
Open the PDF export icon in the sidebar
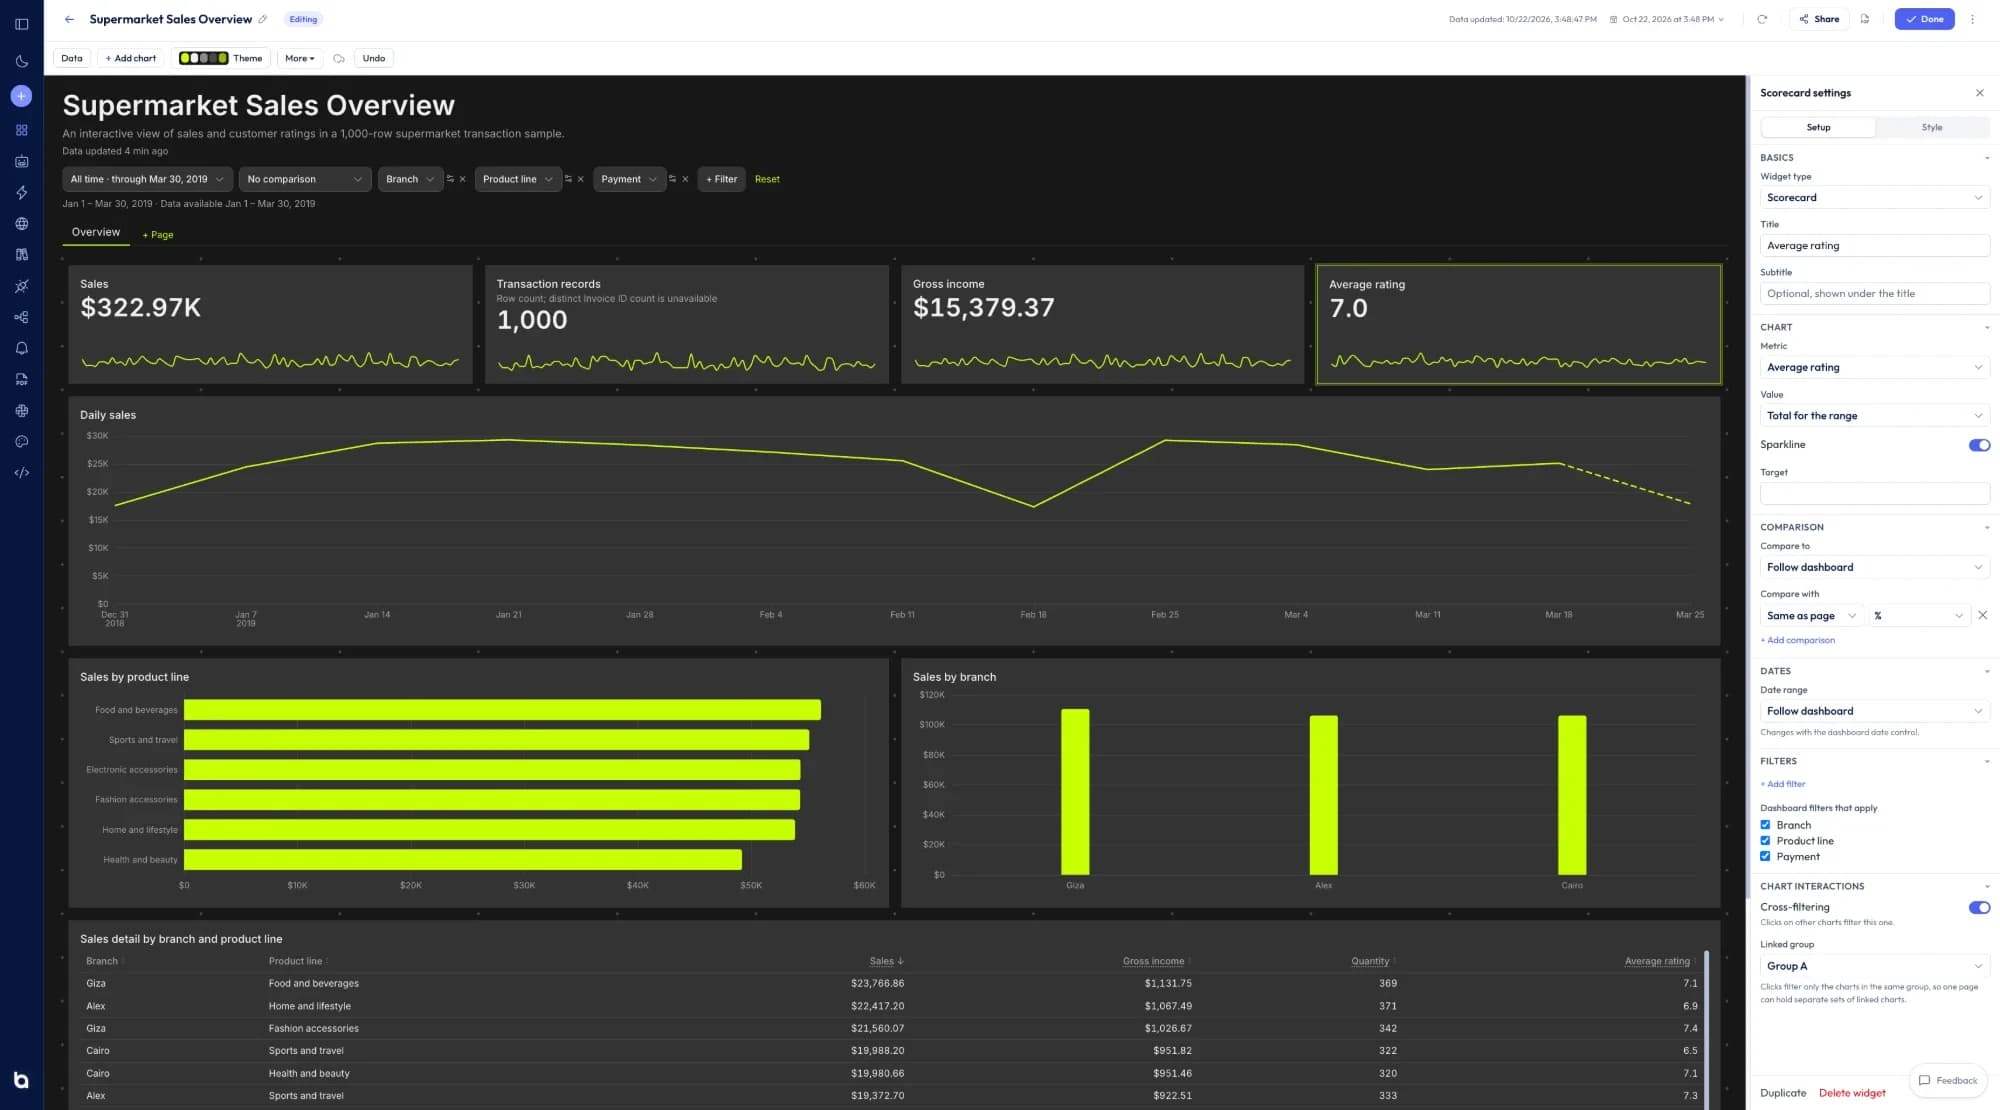tap(21, 380)
